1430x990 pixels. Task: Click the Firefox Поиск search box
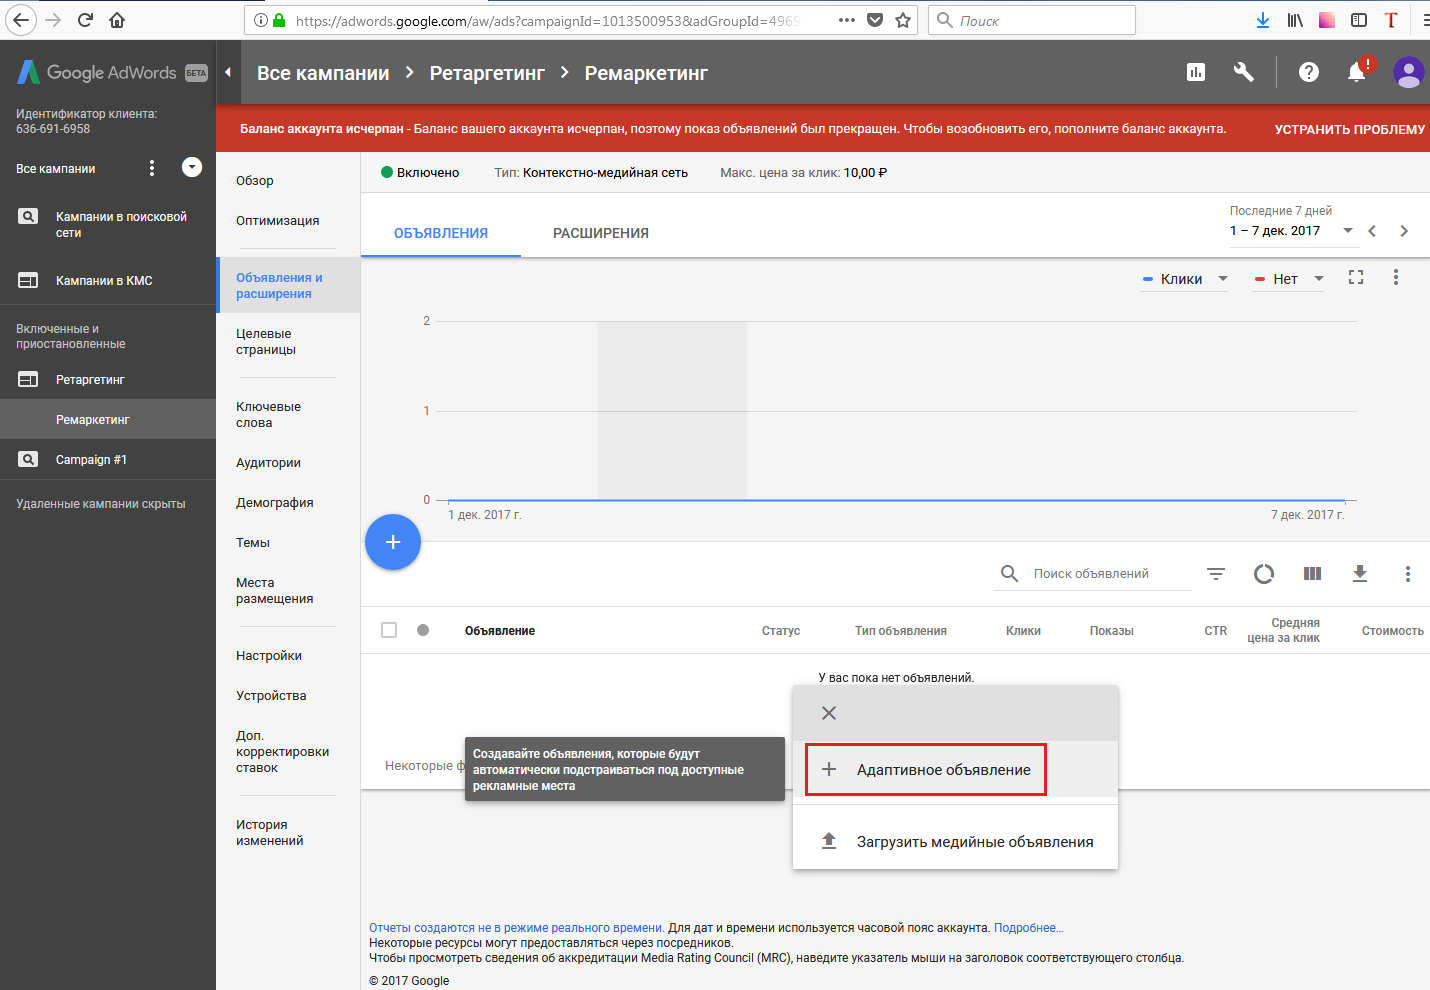[x=1032, y=20]
